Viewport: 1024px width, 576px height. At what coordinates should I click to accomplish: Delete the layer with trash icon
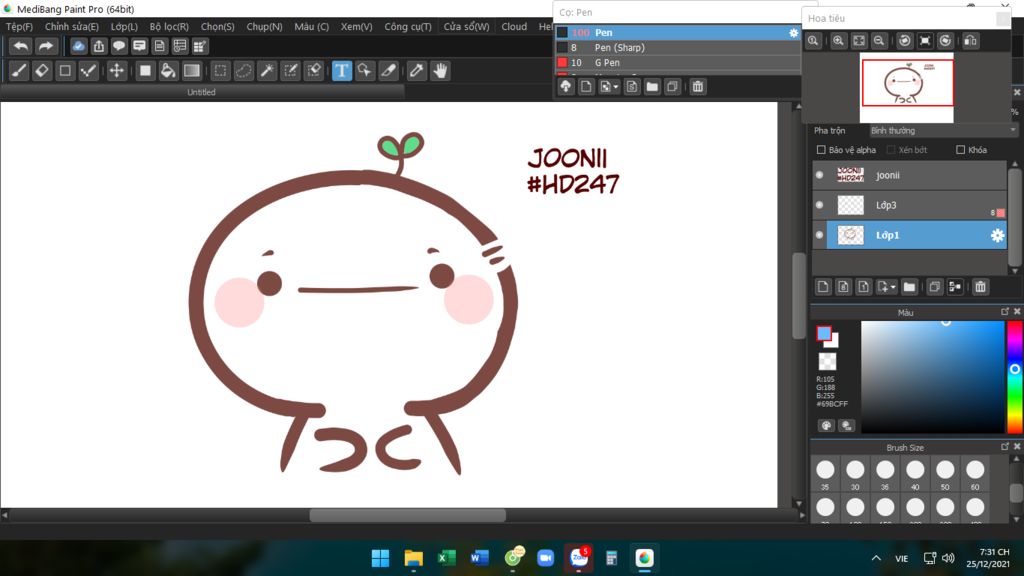pos(980,287)
